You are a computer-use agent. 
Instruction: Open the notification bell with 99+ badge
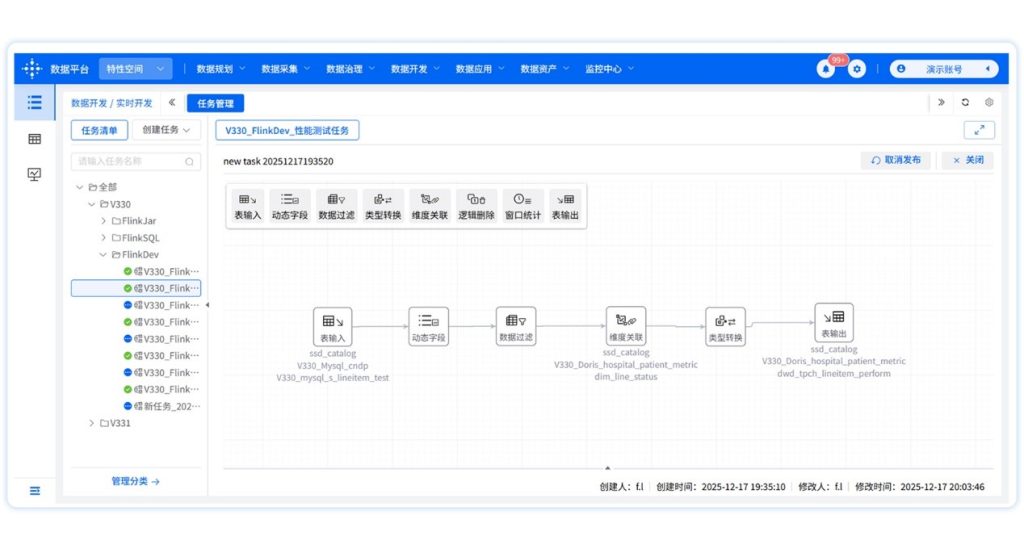826,69
